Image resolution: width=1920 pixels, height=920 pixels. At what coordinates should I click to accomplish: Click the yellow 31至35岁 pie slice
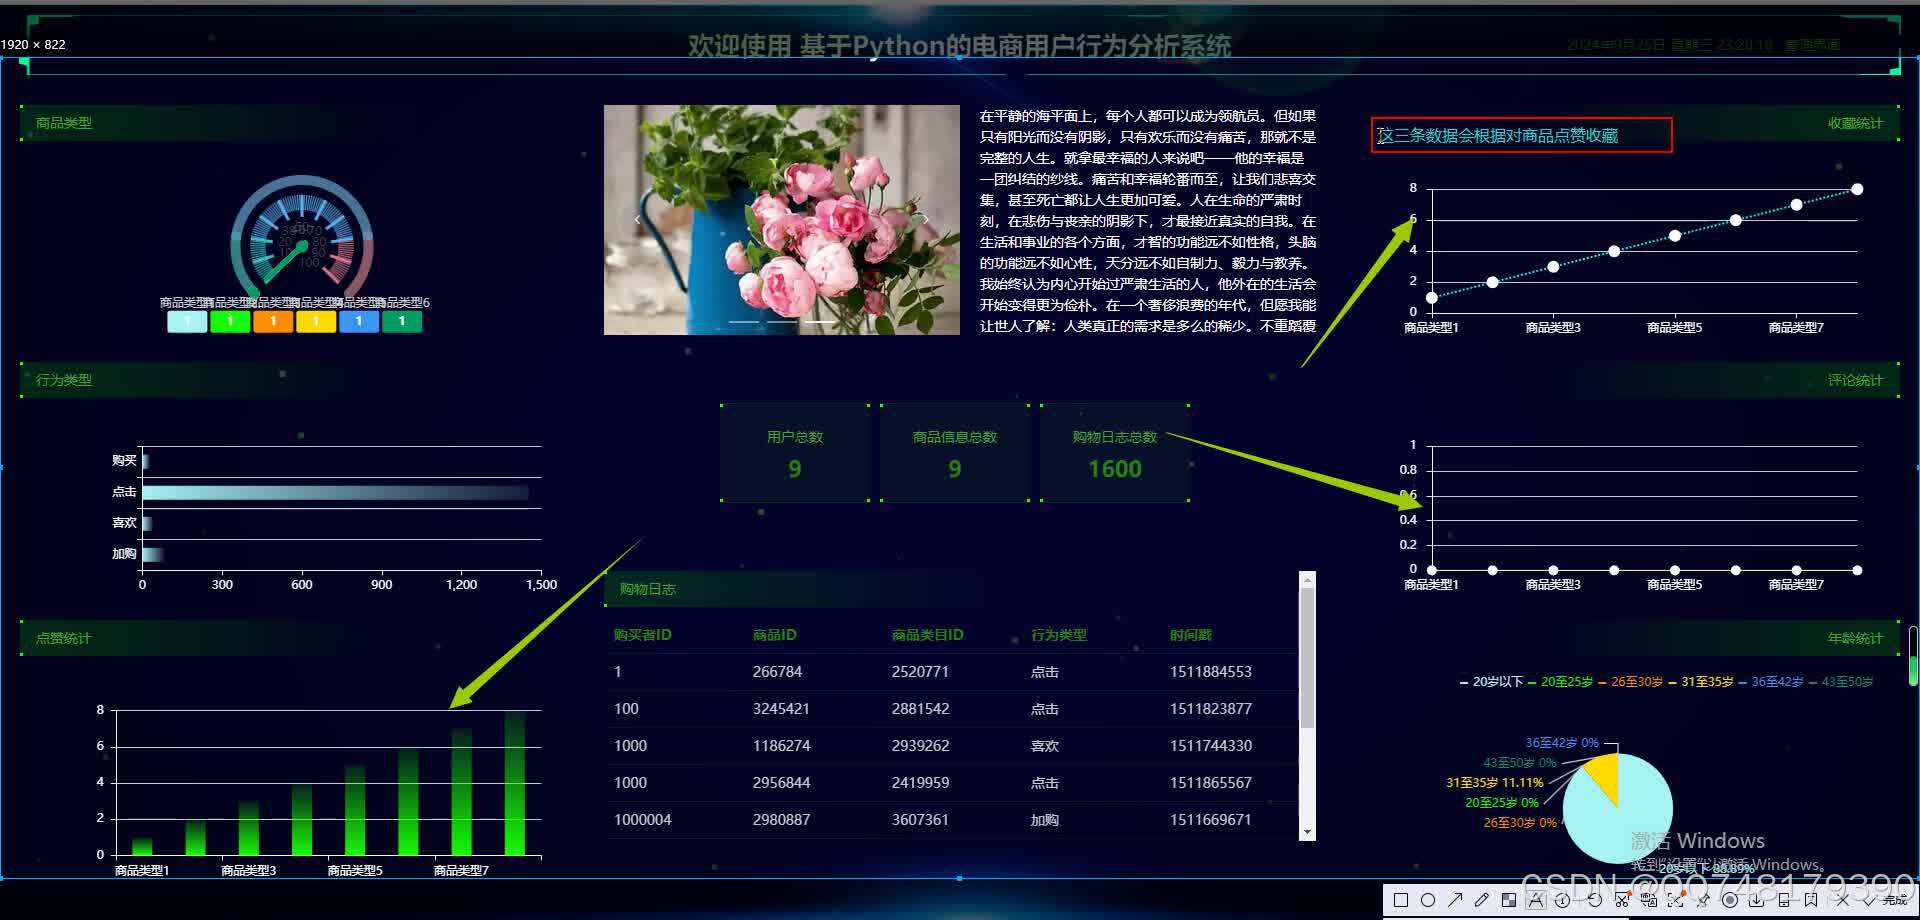(x=1604, y=776)
